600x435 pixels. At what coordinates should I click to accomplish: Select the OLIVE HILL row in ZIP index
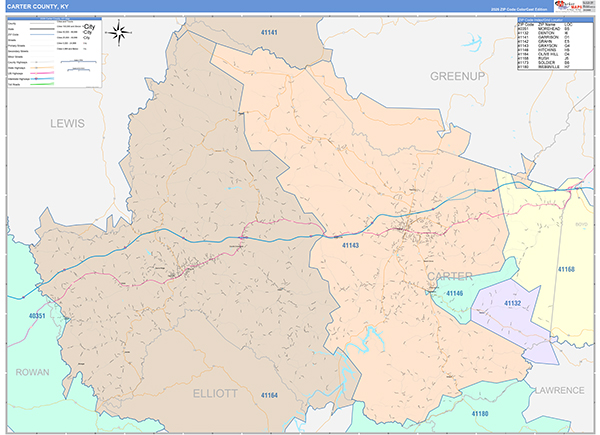coord(546,54)
